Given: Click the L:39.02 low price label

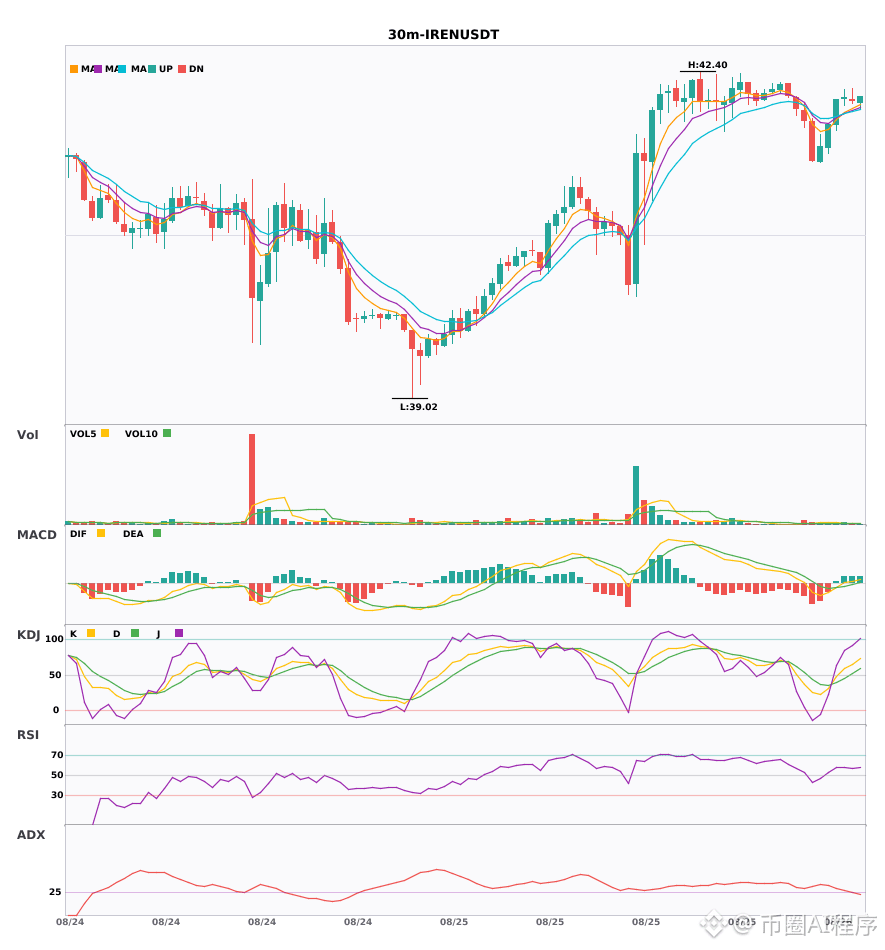Looking at the screenshot, I should pos(418,407).
